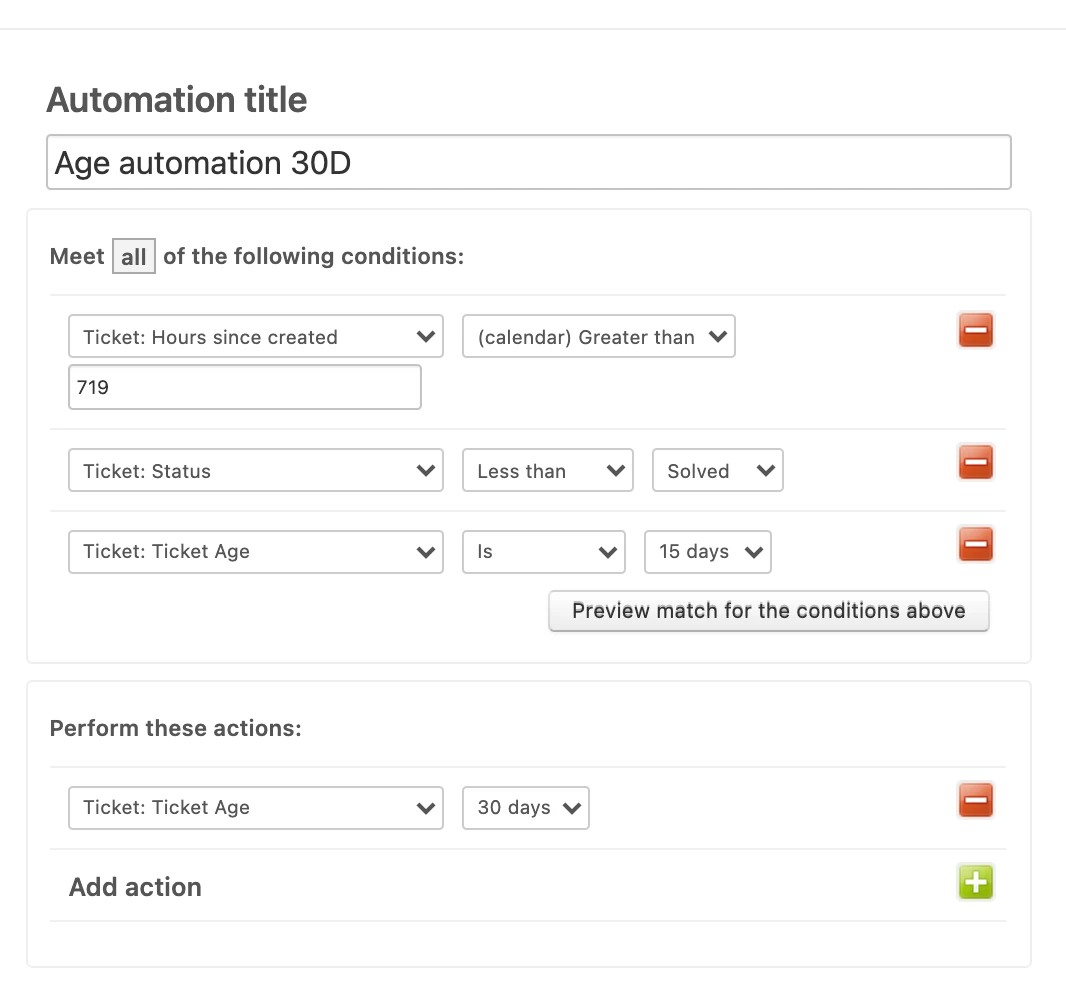Toggle the all/any conditions selector
Viewport: 1066px width, 986px height.
point(133,257)
